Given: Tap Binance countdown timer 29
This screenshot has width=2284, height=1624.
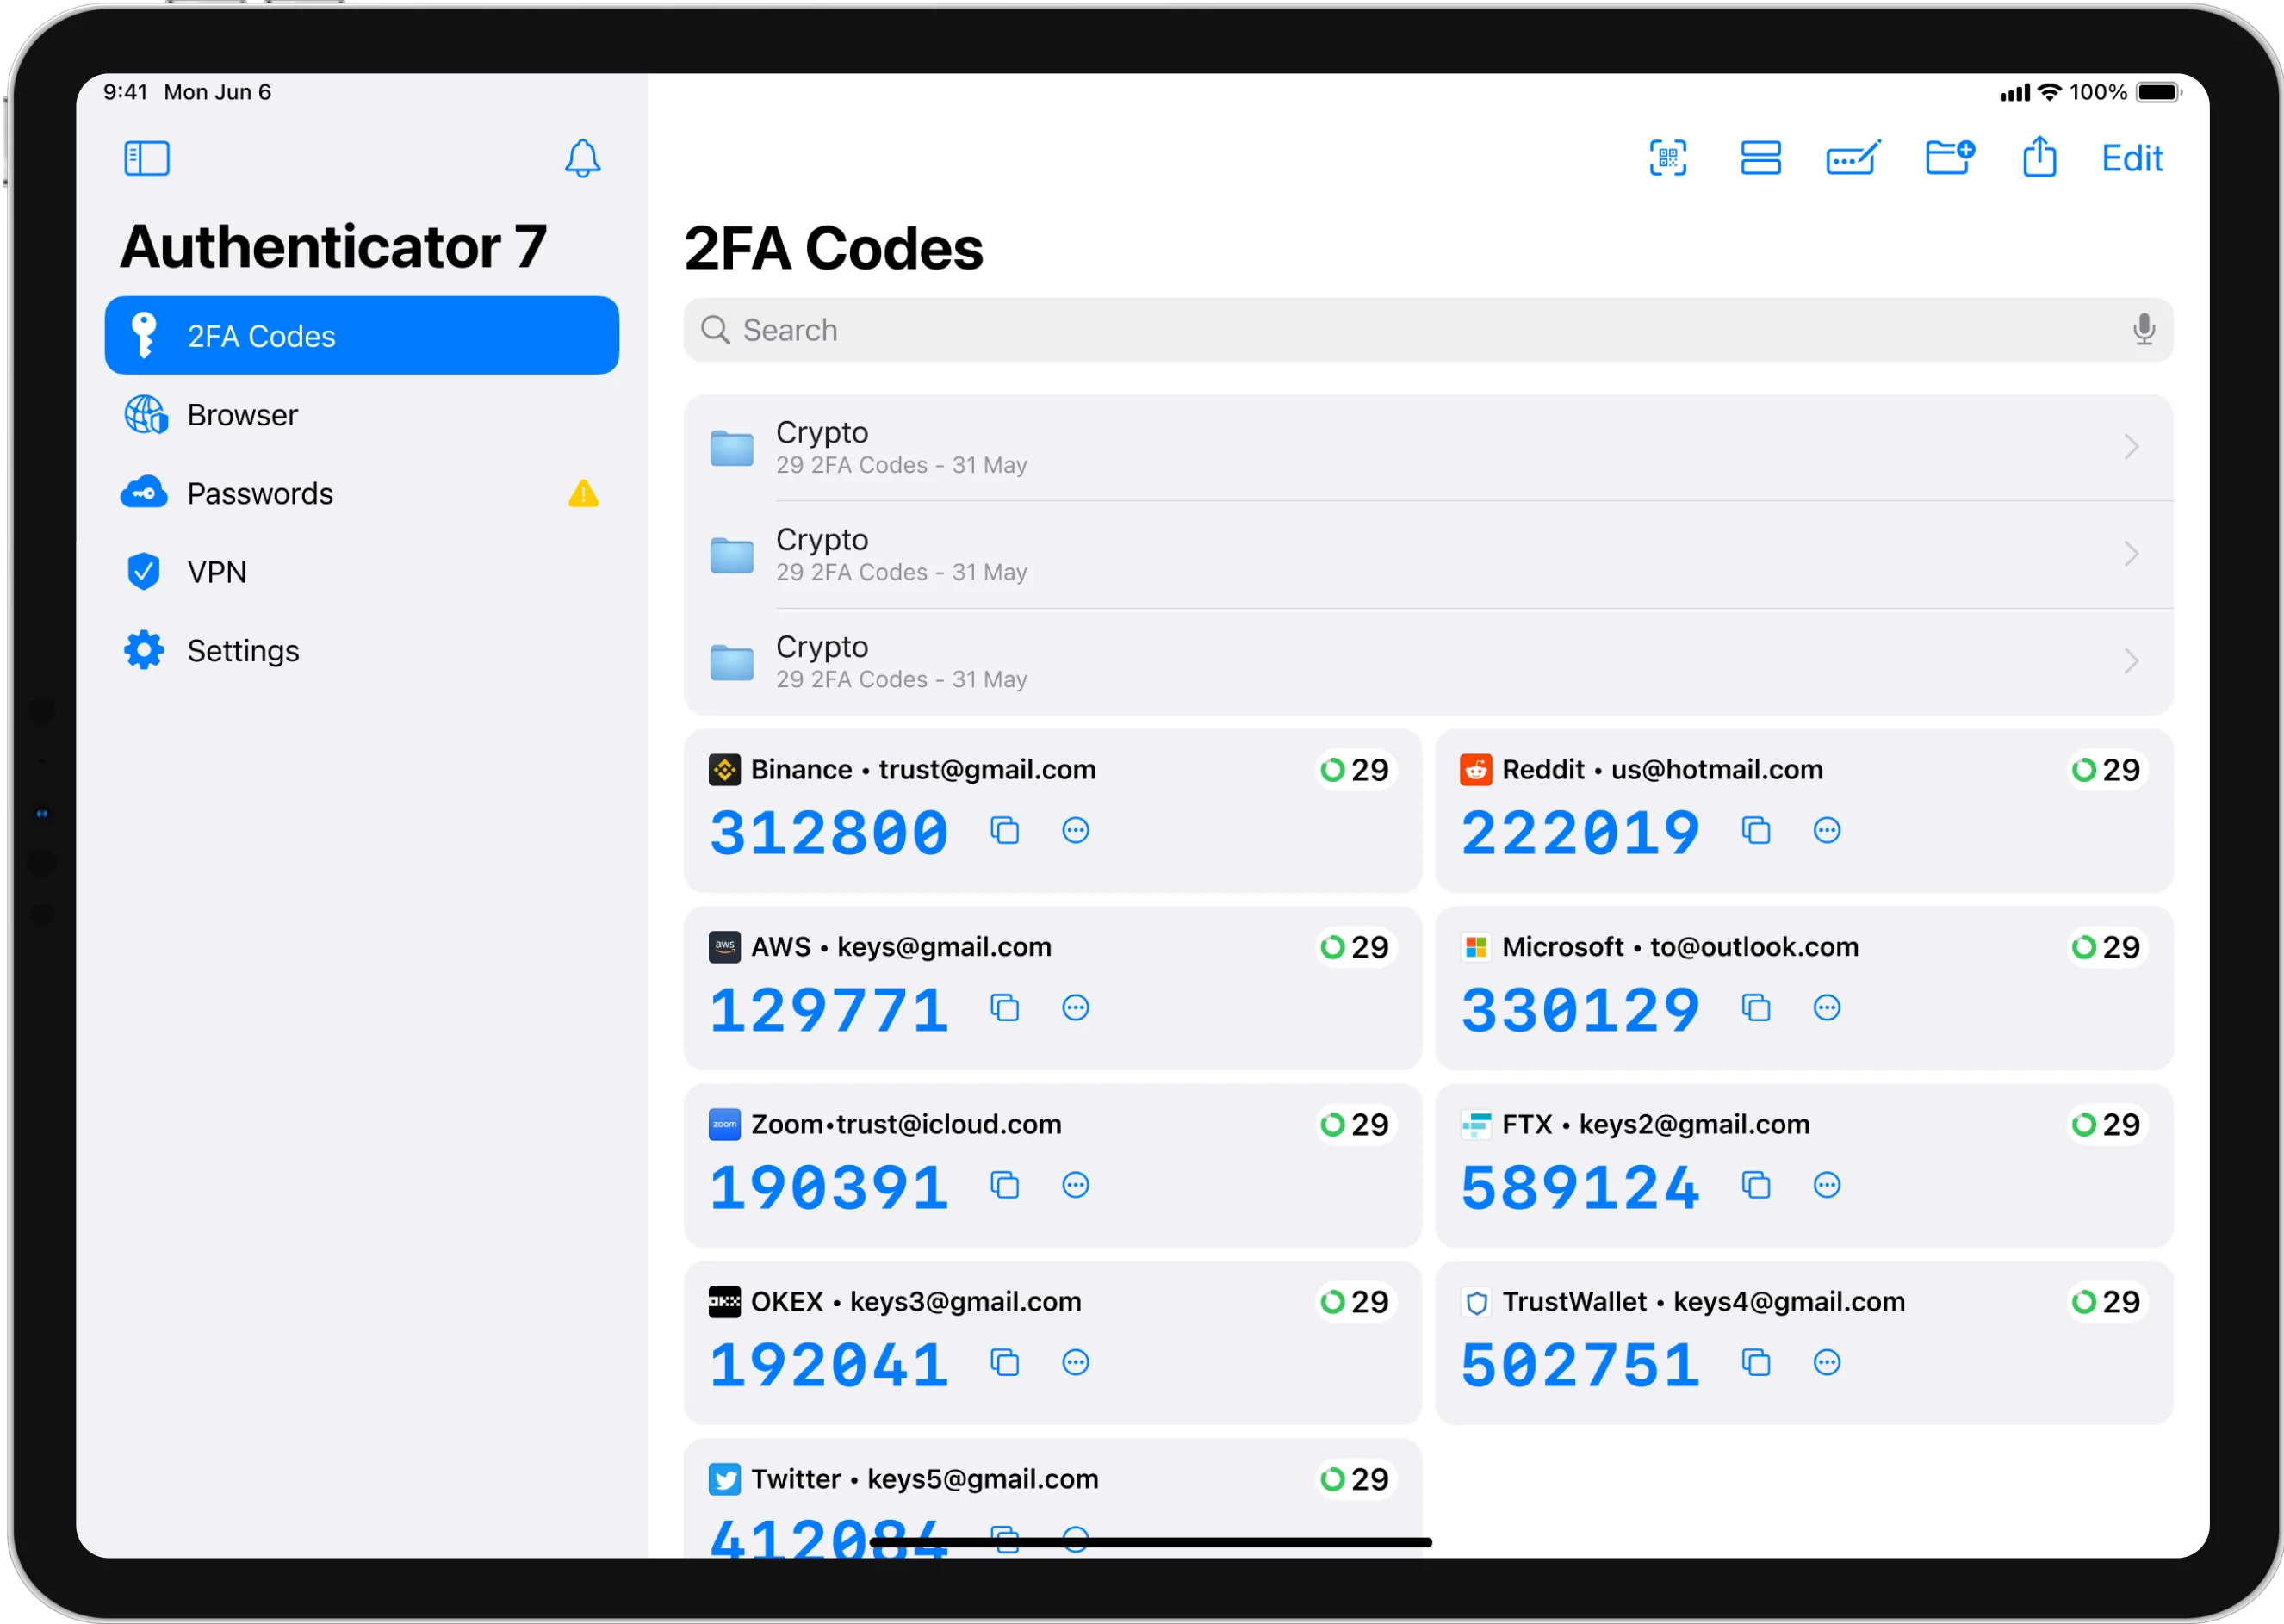Looking at the screenshot, I should [1354, 769].
